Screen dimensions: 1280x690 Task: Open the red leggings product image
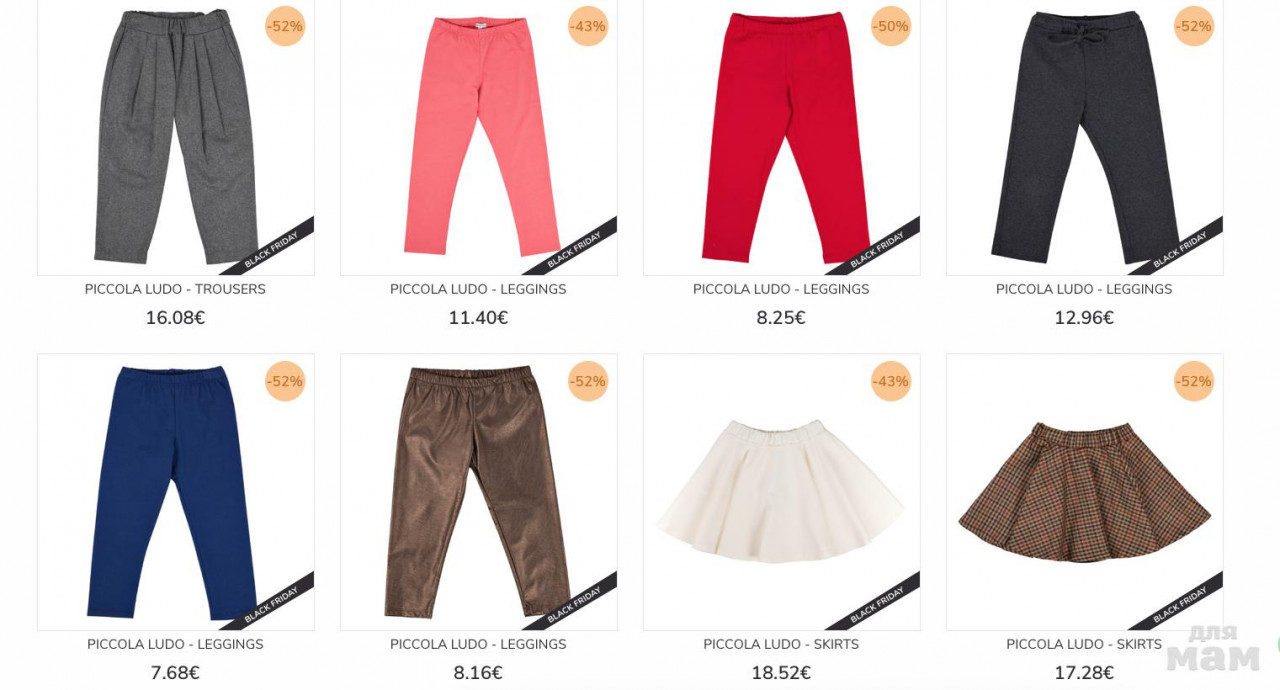[x=782, y=137]
